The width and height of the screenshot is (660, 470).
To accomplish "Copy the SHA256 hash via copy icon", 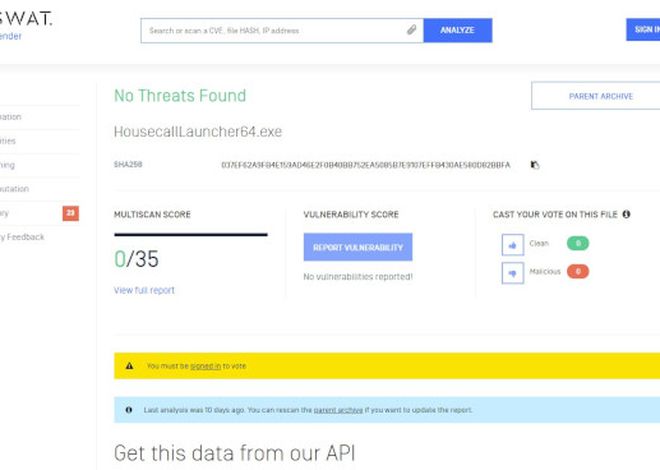I will (x=535, y=165).
